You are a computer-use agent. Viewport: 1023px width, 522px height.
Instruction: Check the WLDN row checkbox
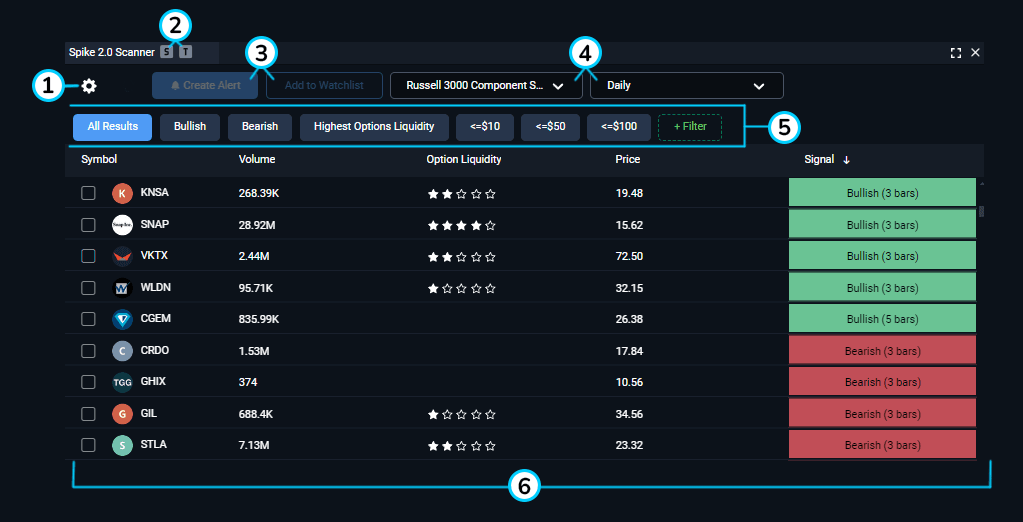(88, 288)
